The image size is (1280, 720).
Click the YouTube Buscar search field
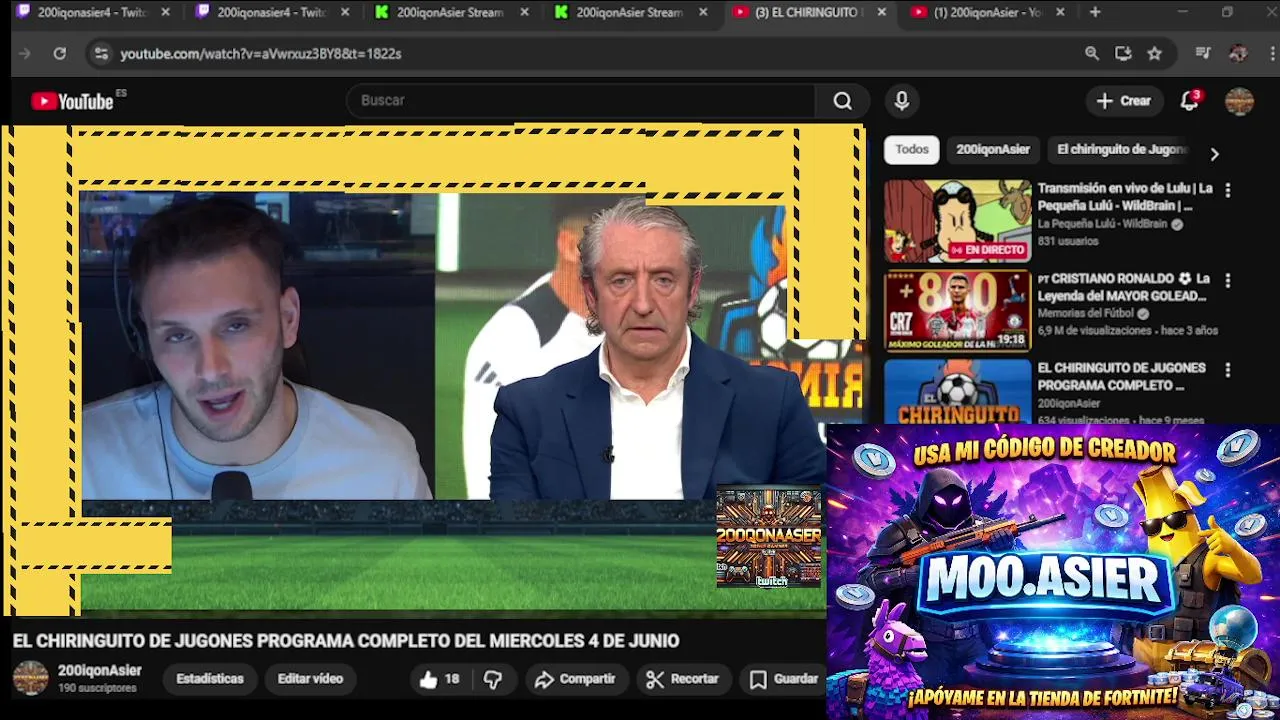point(582,101)
